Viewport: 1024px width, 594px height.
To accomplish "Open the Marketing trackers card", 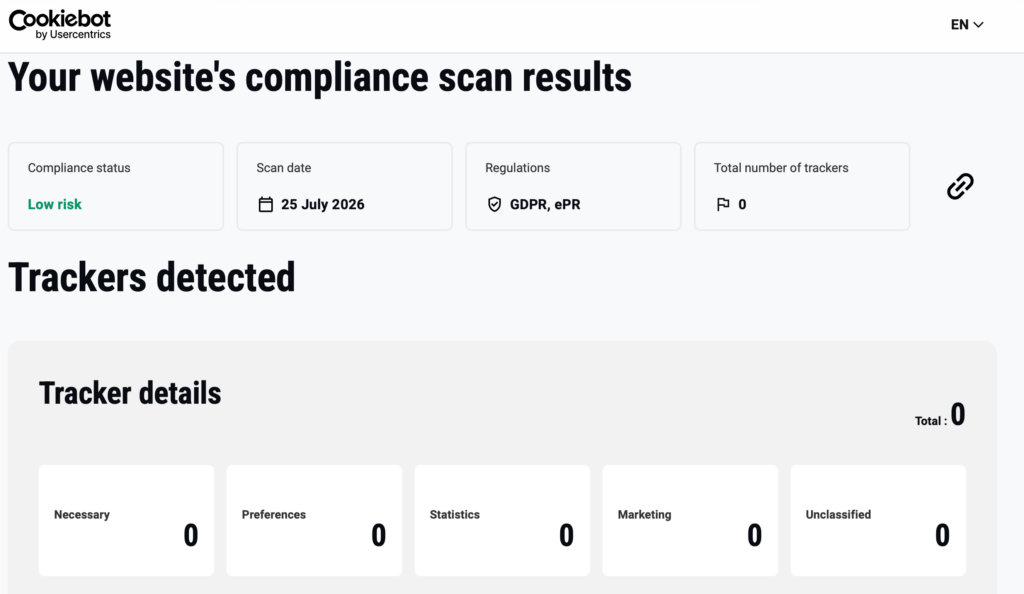I will [690, 520].
